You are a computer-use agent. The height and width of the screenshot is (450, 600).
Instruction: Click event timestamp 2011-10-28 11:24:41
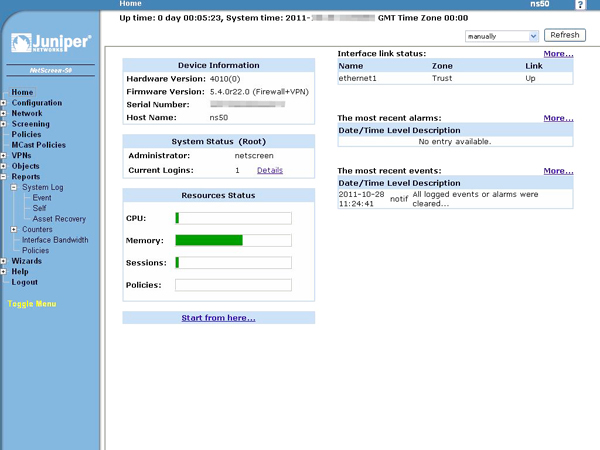tap(361, 199)
